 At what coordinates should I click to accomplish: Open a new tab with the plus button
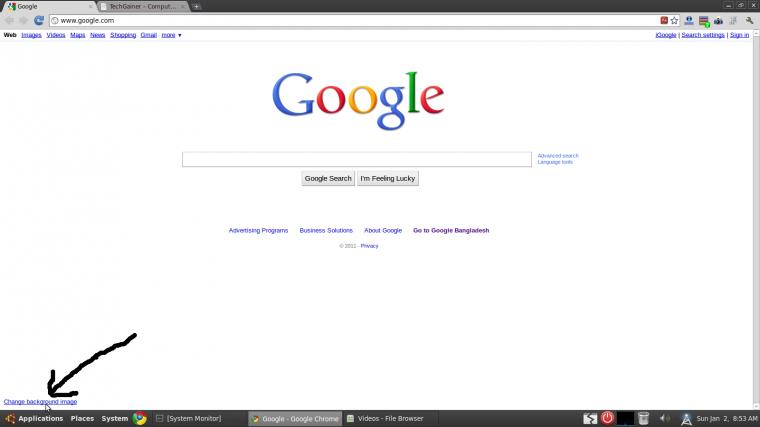196,6
